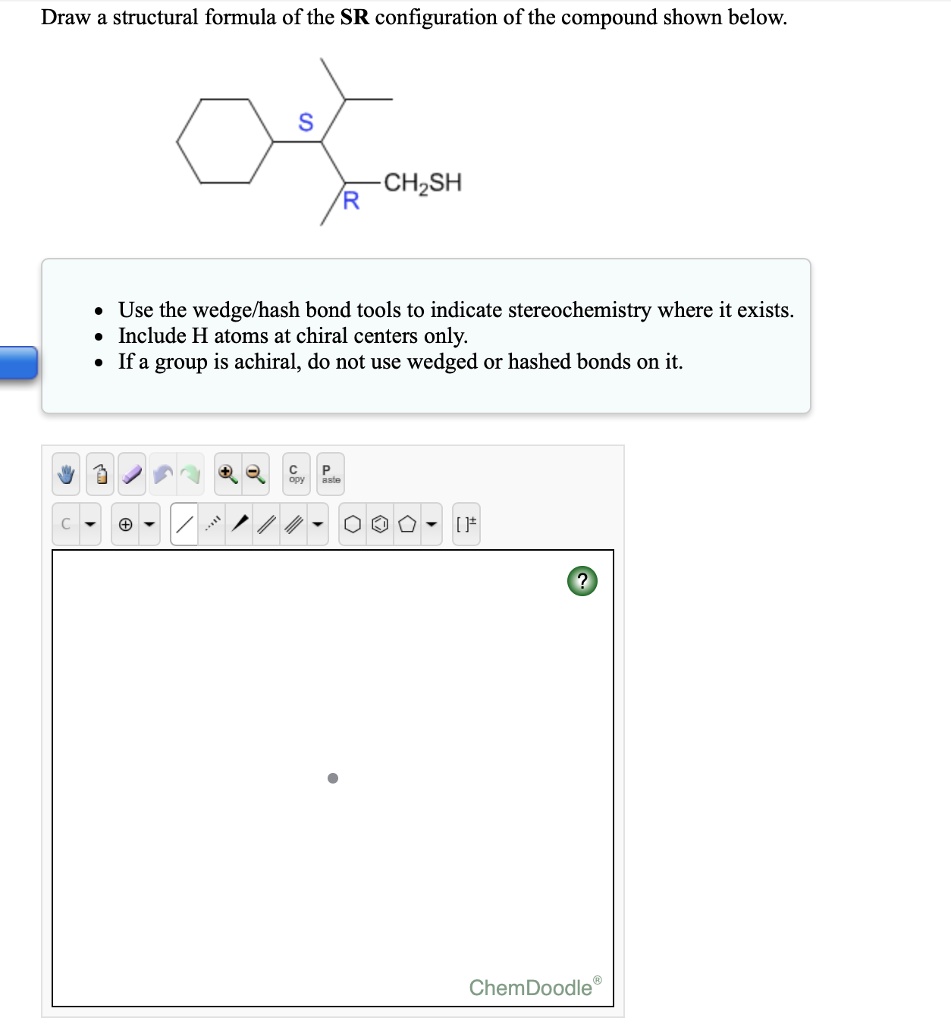The image size is (951, 1024).
Task: Select the hashed bond tool
Action: (211, 523)
